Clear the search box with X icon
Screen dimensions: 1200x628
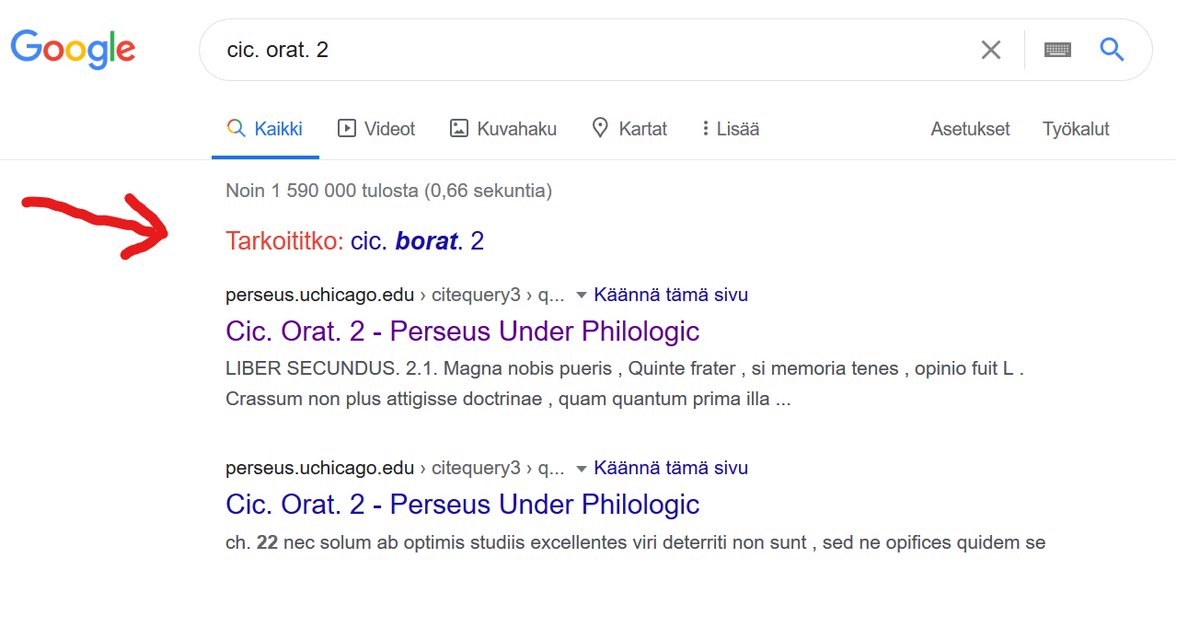tap(990, 50)
